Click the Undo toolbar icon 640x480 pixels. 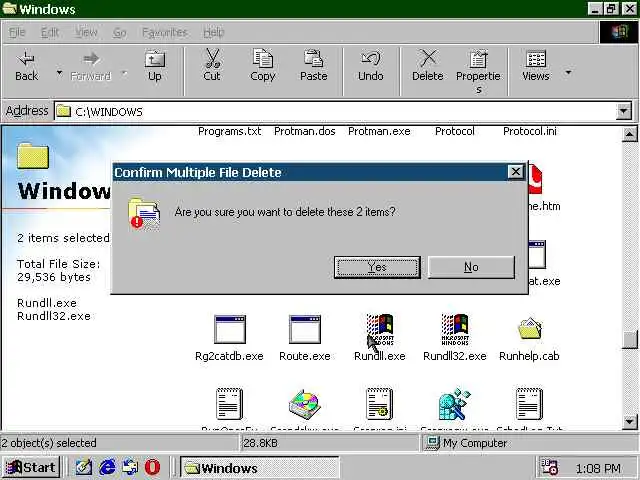pyautogui.click(x=371, y=58)
